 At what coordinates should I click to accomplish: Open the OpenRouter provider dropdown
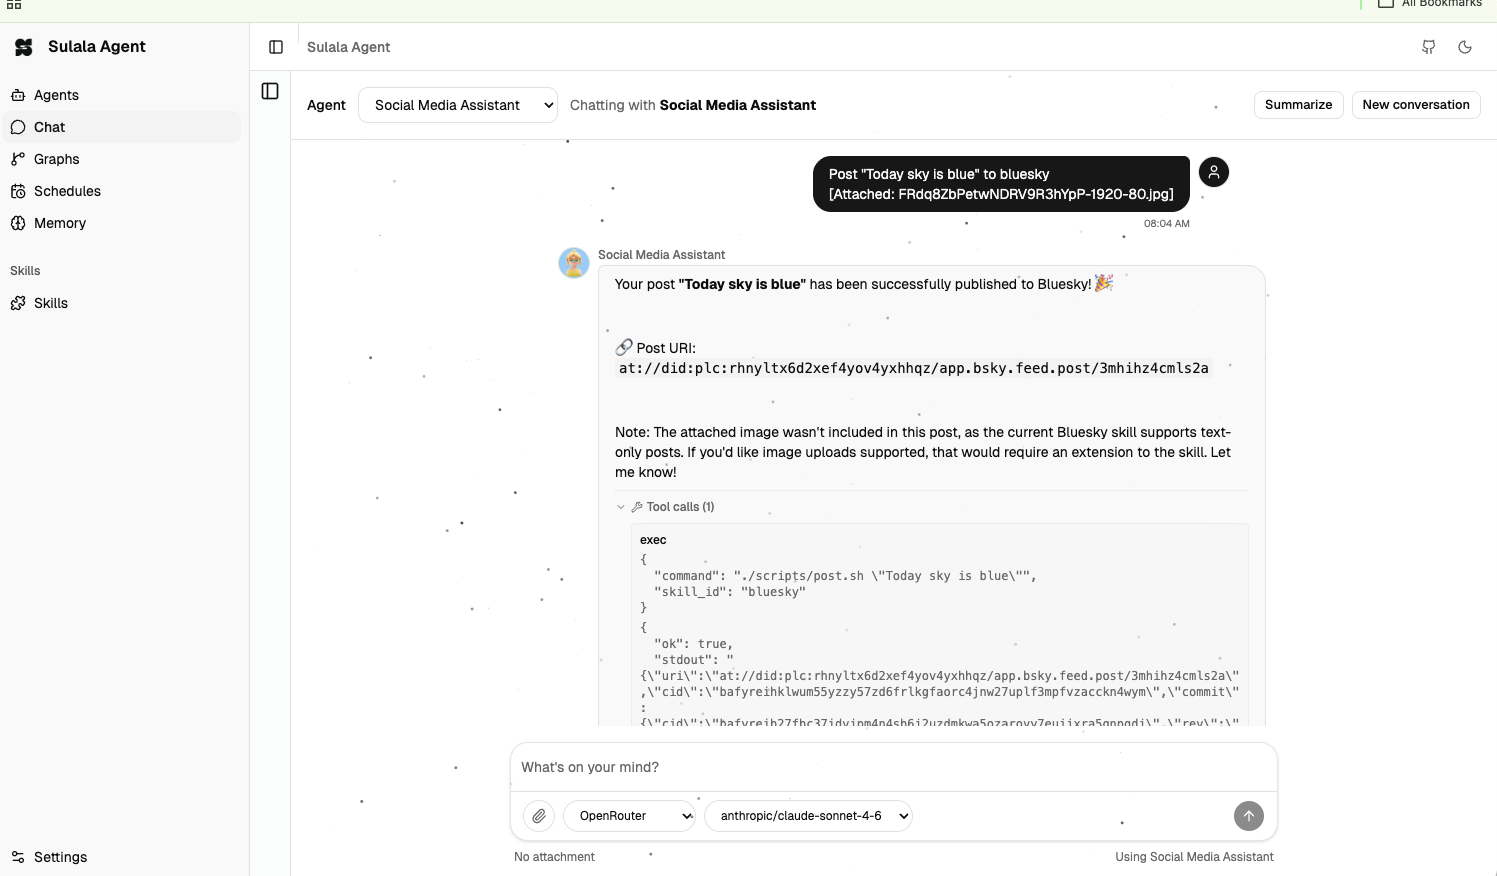pyautogui.click(x=630, y=816)
